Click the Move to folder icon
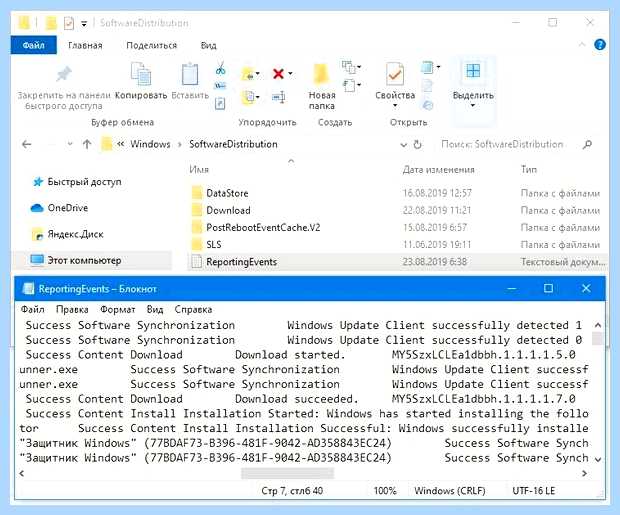The image size is (620, 515). click(248, 74)
